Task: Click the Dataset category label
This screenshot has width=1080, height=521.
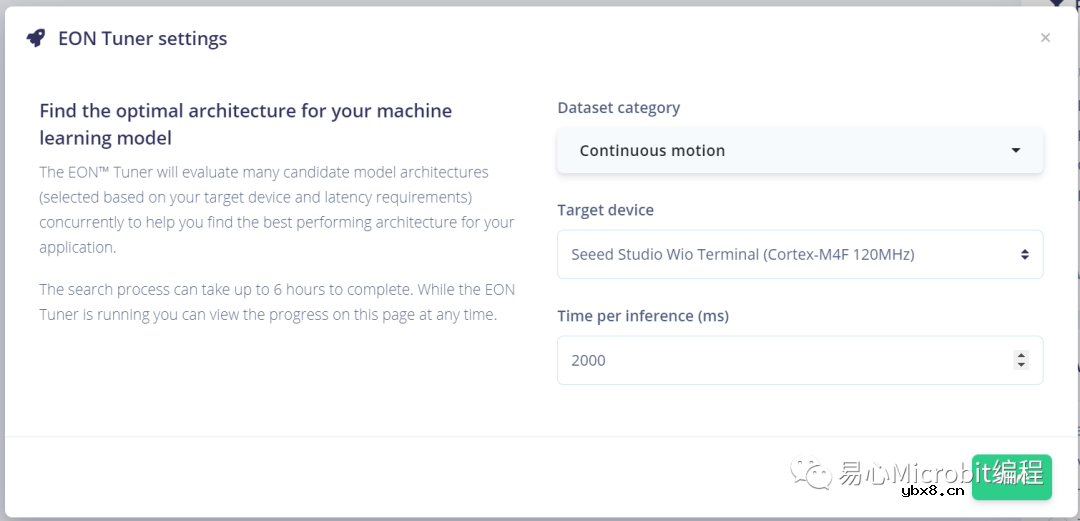Action: click(618, 108)
